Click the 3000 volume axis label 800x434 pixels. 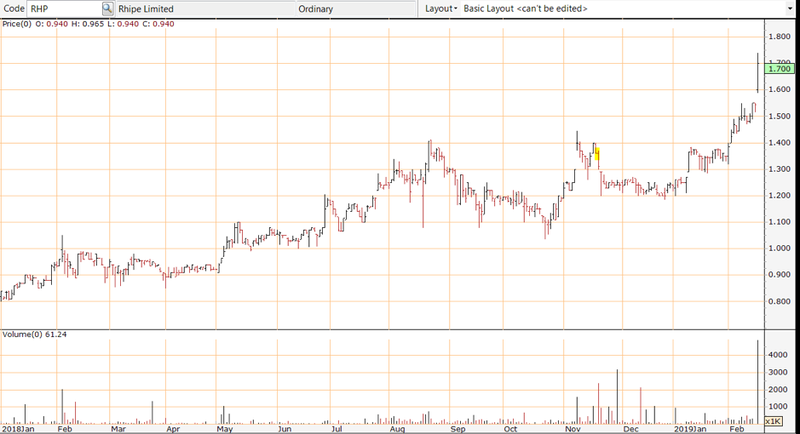point(778,372)
